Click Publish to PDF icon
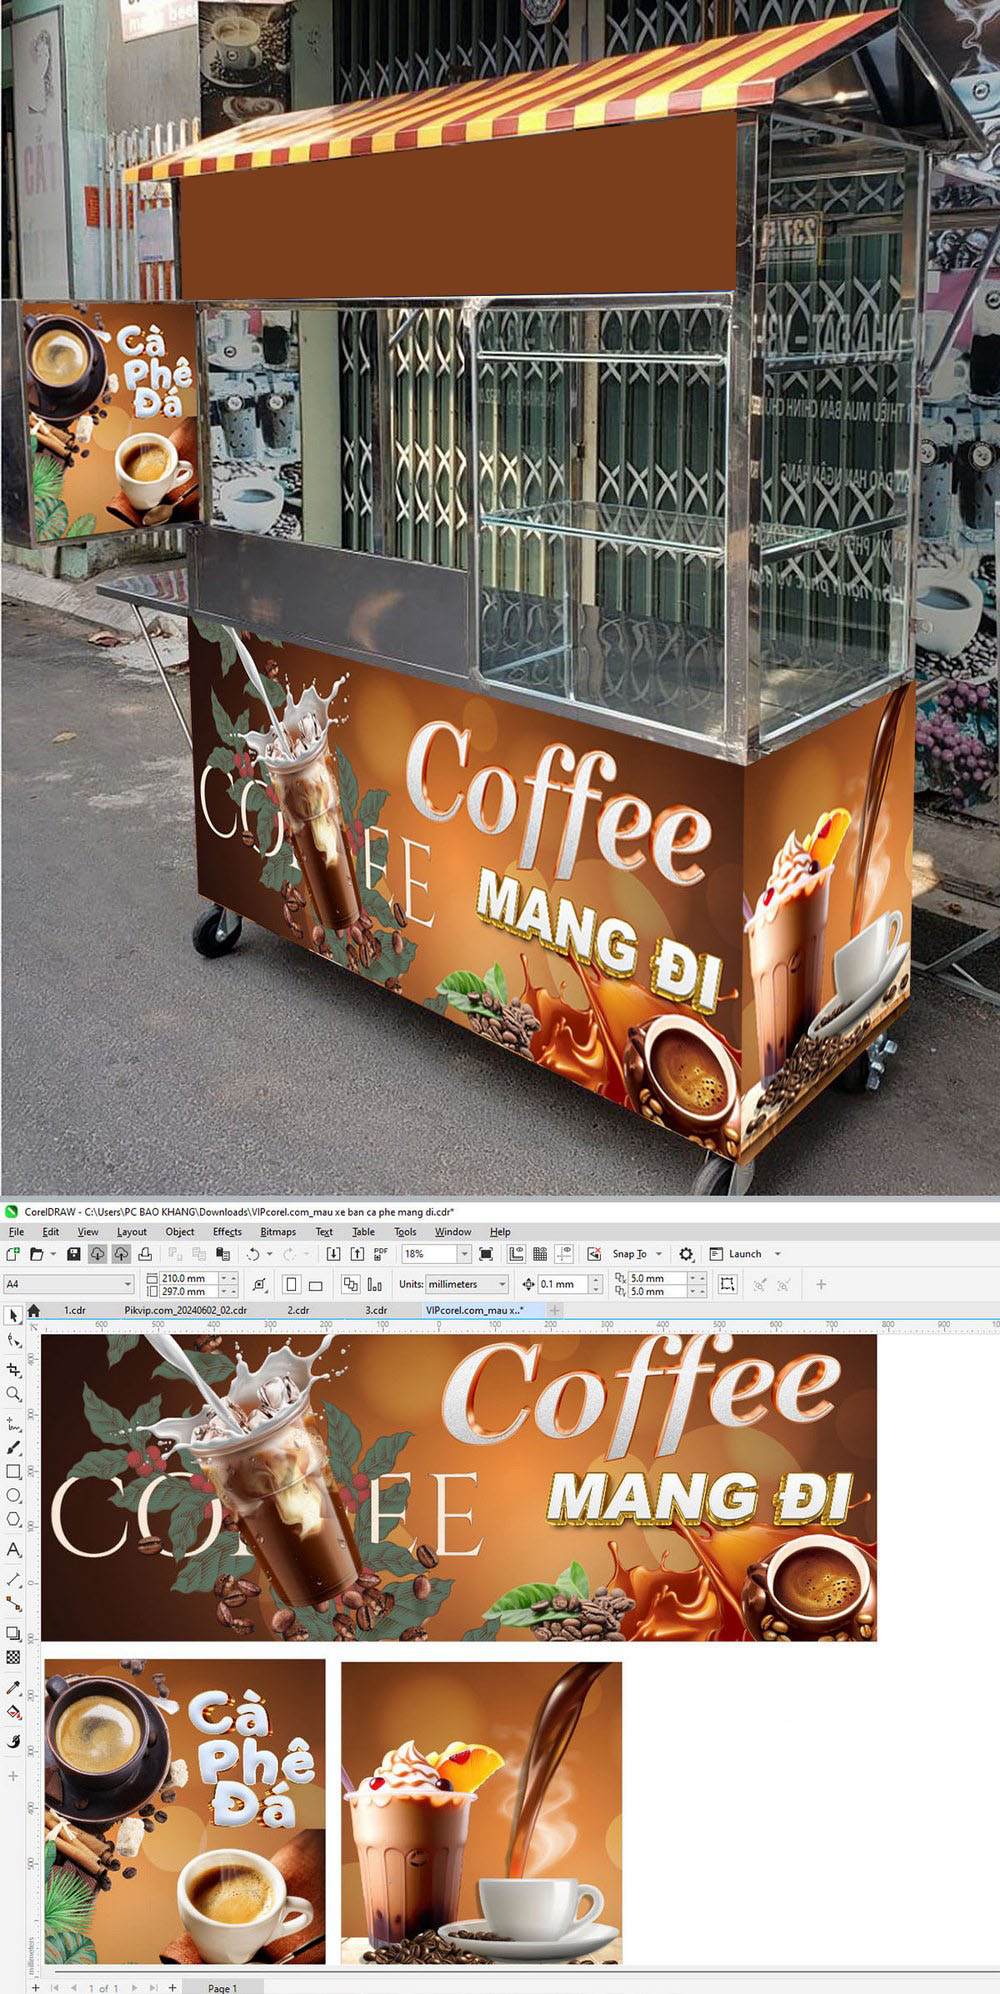Image resolution: width=1000 pixels, height=1994 pixels. coord(381,1253)
